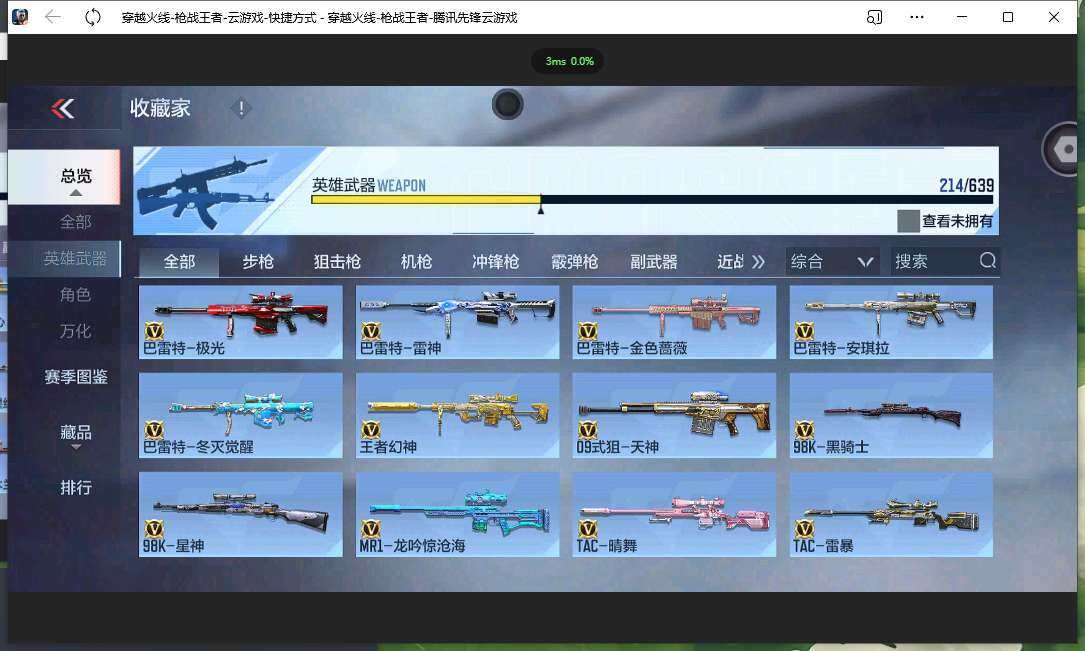This screenshot has width=1085, height=651.
Task: Open the TAC-雷暴 weapon card
Action: point(891,514)
